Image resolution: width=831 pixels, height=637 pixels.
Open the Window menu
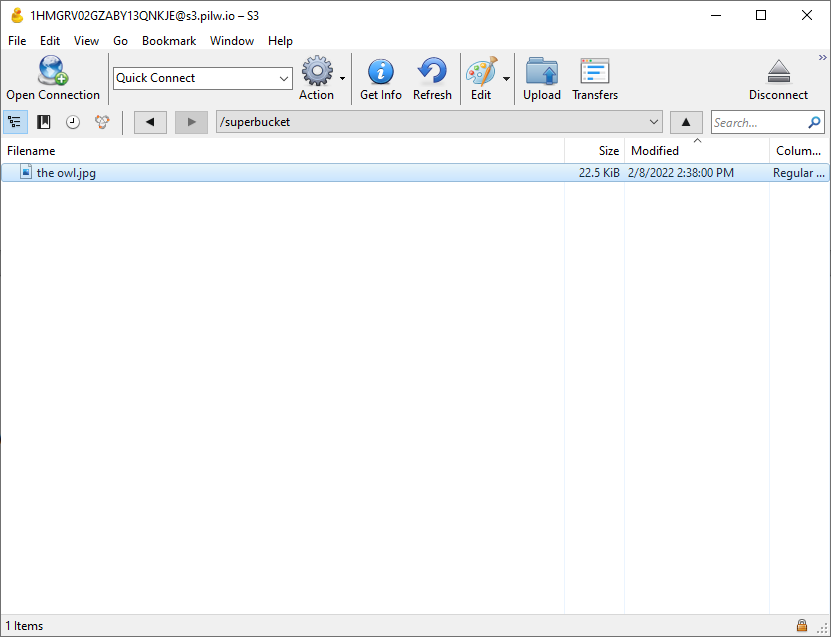232,41
